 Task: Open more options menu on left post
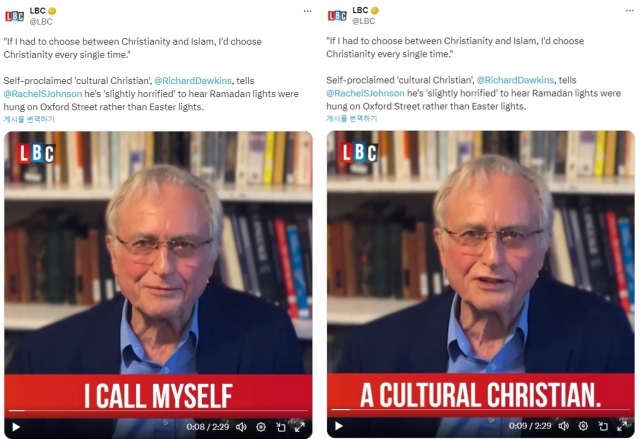coord(307,11)
